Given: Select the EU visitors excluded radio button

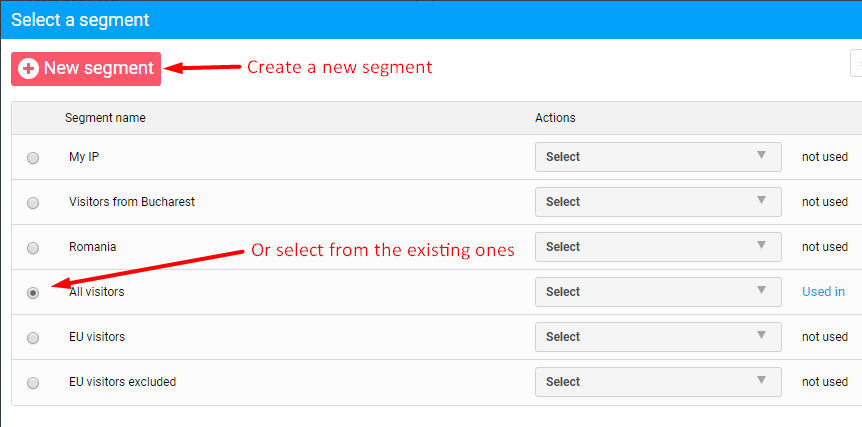Looking at the screenshot, I should (x=33, y=383).
